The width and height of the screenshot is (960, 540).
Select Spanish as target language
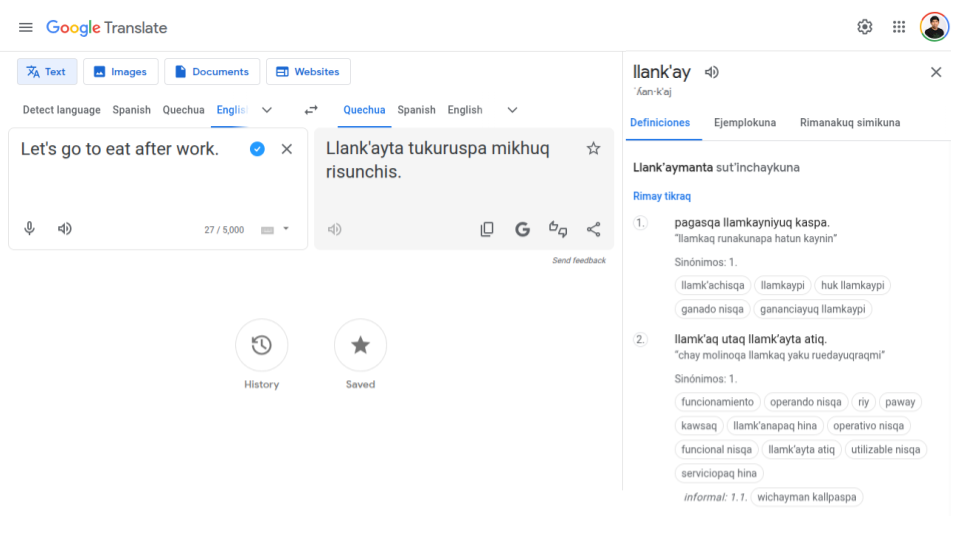(416, 110)
